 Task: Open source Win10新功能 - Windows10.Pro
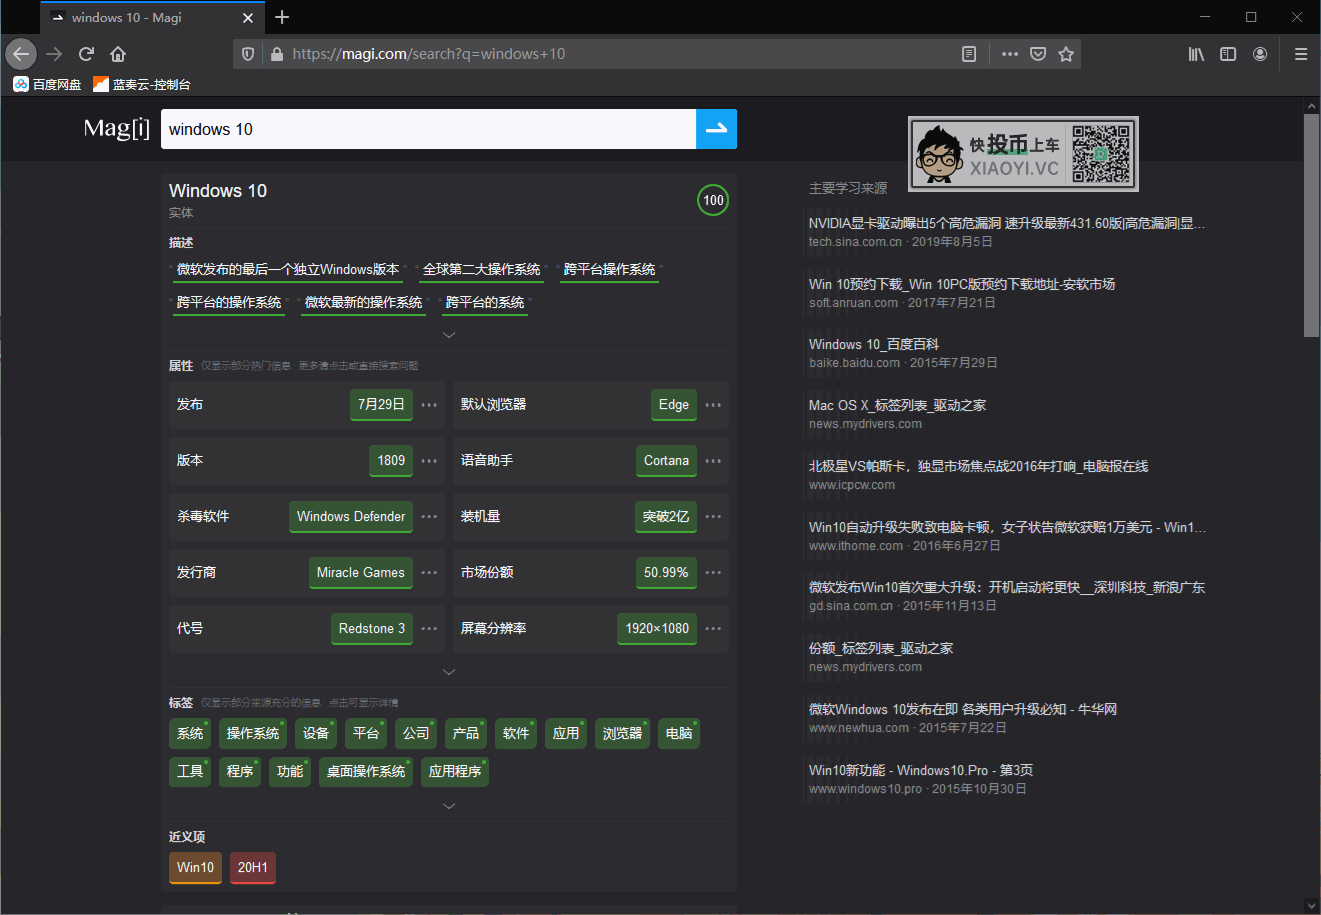click(x=921, y=770)
